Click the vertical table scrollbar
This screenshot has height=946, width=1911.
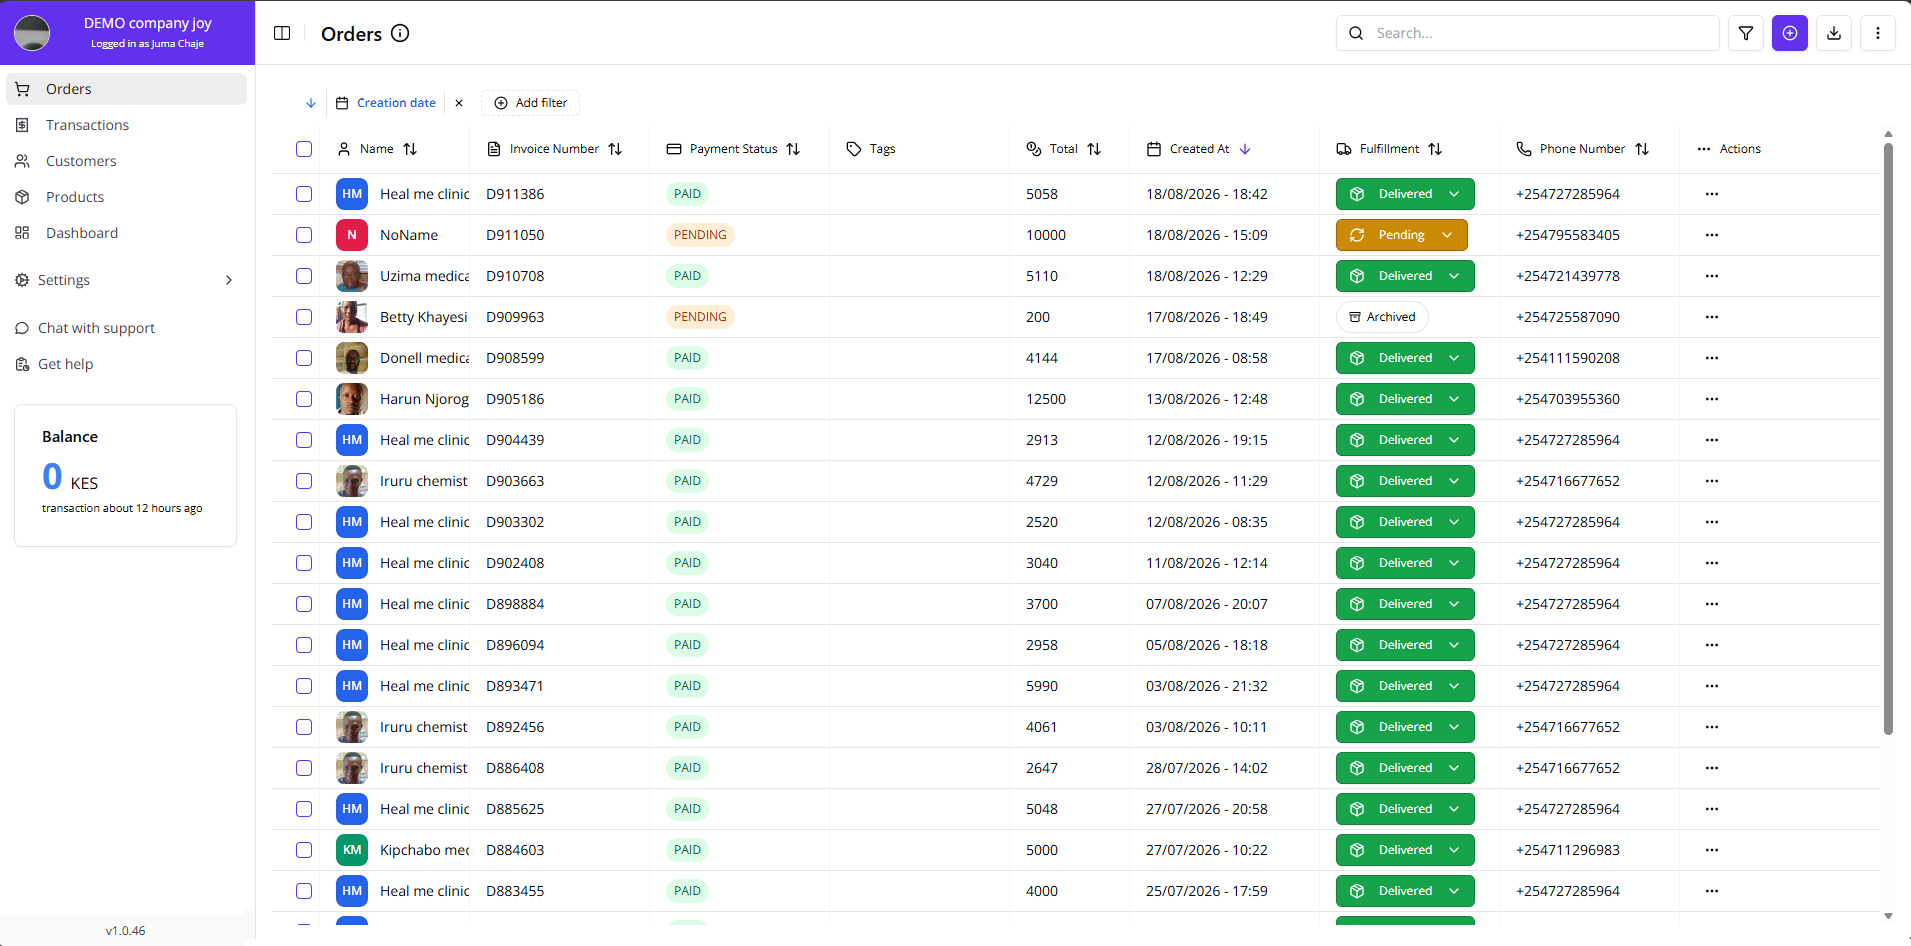pyautogui.click(x=1888, y=438)
